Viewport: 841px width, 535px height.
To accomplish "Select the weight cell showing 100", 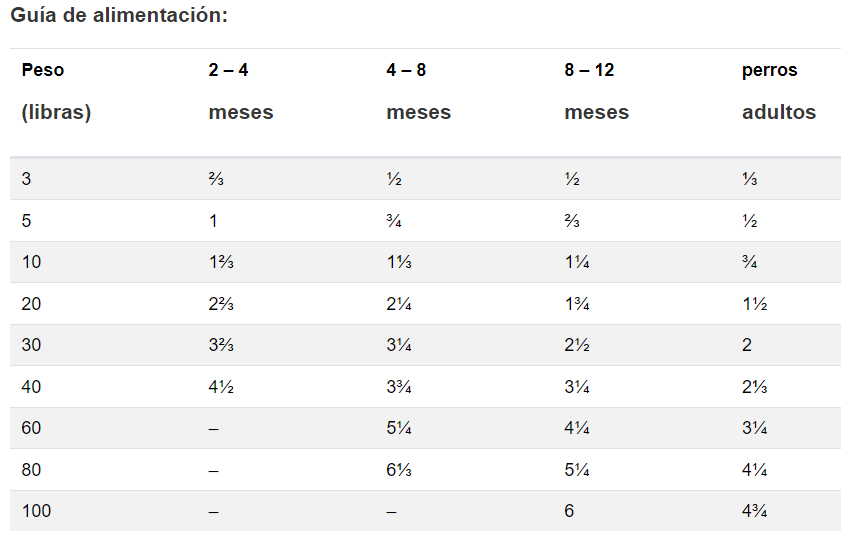I will (x=36, y=511).
